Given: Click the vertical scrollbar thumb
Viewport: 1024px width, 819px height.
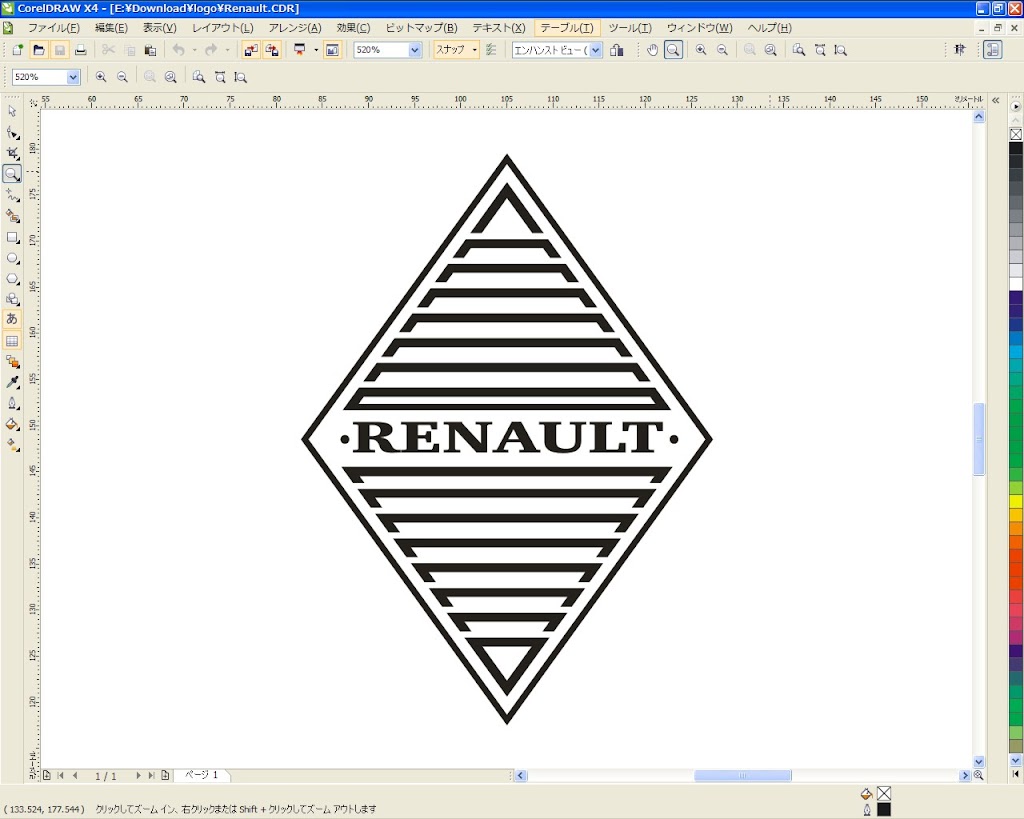Looking at the screenshot, I should click(978, 439).
